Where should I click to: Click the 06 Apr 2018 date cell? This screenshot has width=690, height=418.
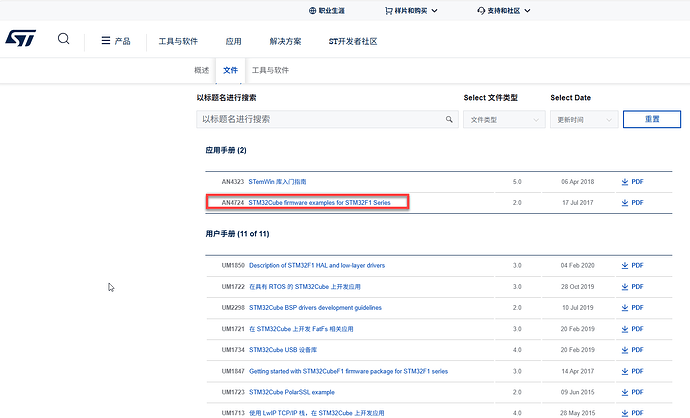[577, 182]
